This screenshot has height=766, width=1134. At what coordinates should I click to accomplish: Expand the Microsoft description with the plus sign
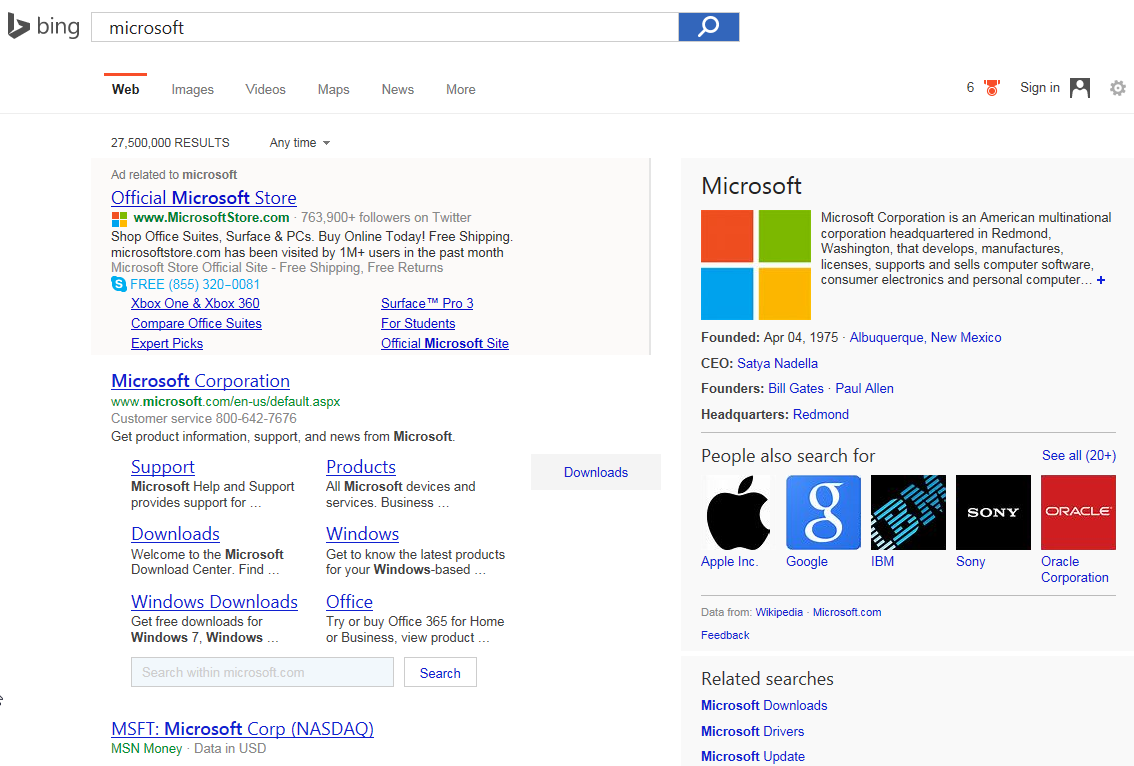[x=1101, y=281]
